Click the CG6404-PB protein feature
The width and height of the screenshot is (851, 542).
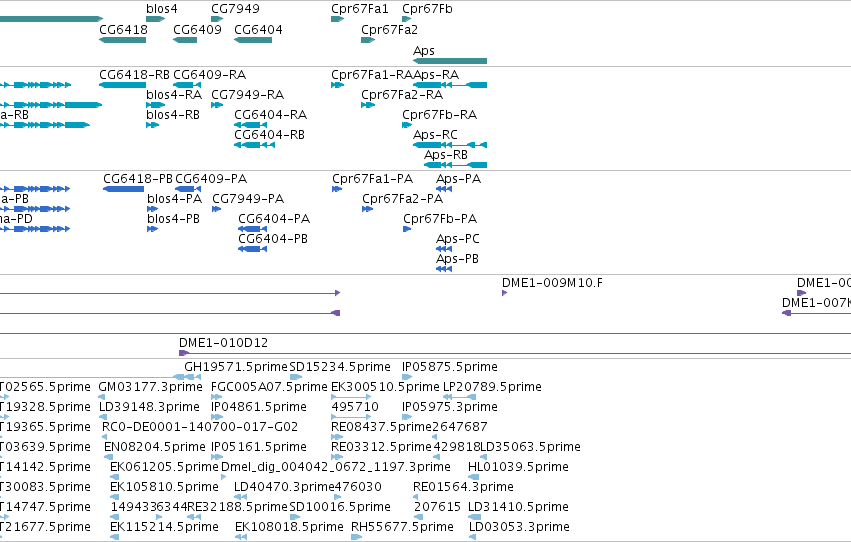click(252, 249)
